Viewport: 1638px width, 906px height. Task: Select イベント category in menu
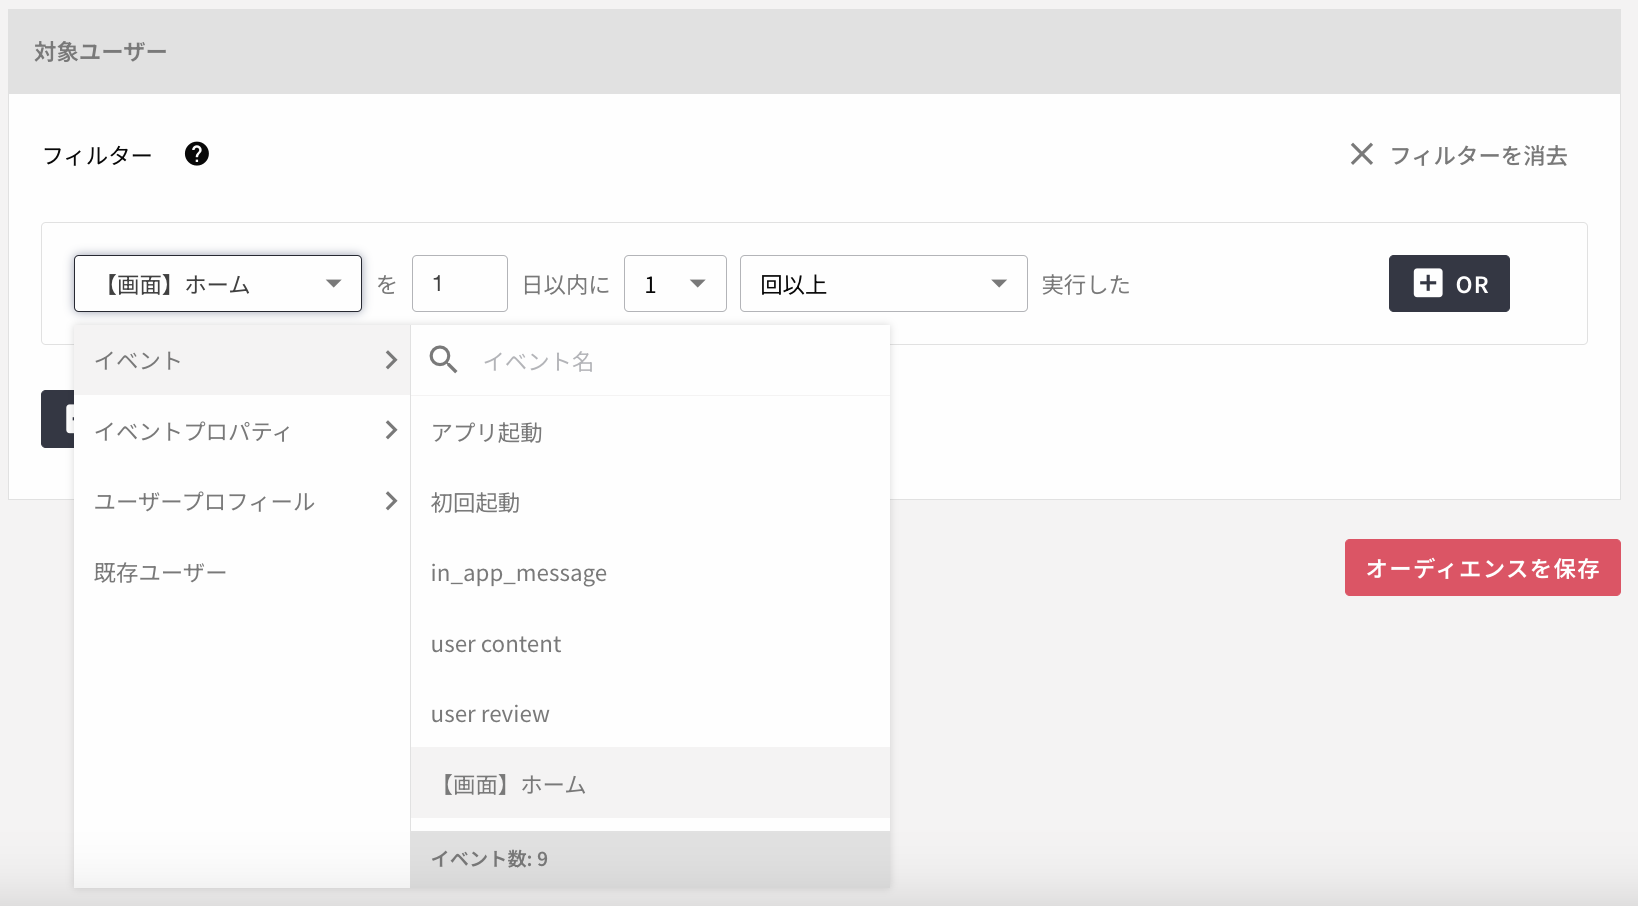242,360
